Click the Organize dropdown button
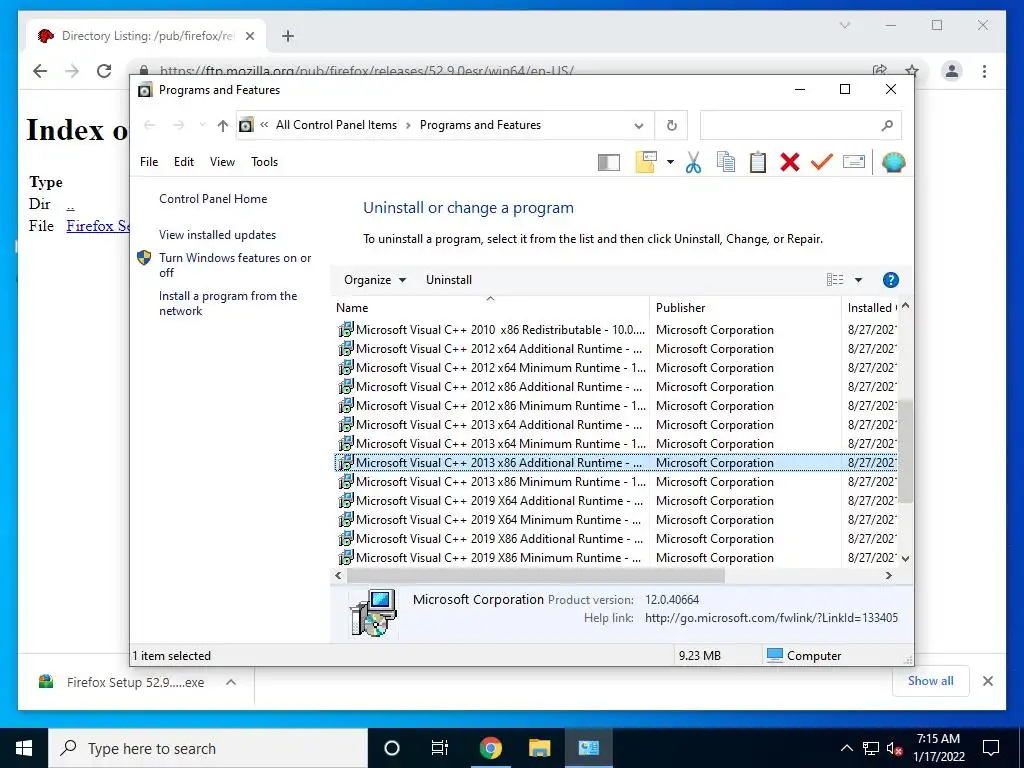 click(x=375, y=280)
